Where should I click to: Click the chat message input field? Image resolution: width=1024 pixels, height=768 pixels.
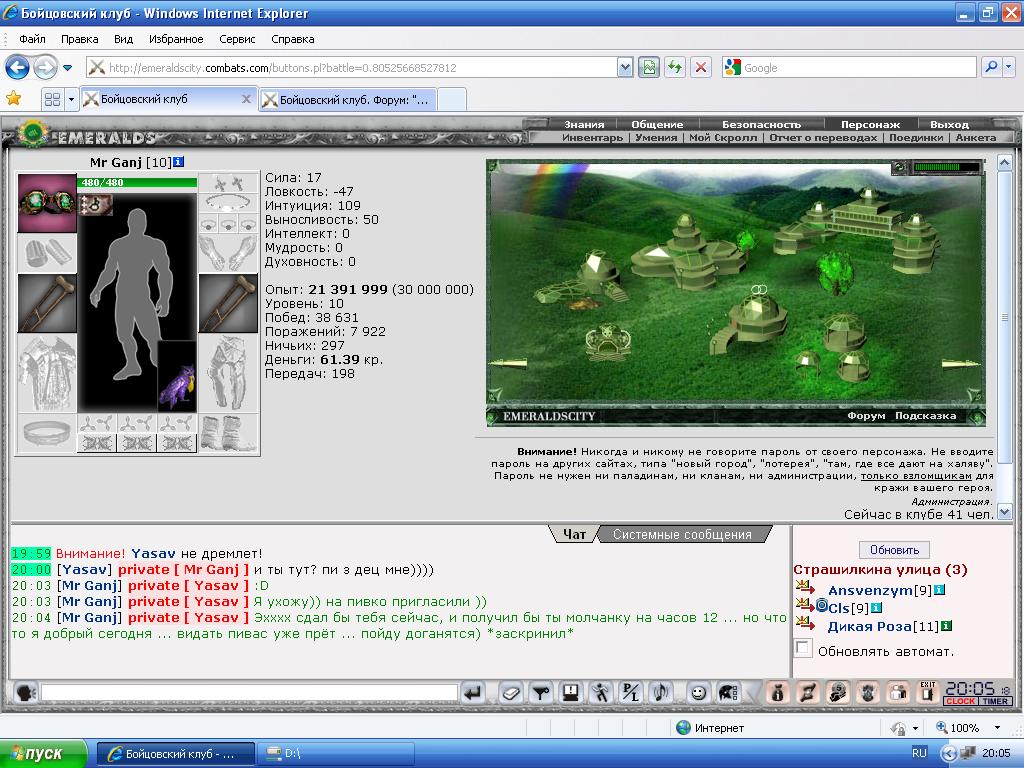[x=249, y=692]
